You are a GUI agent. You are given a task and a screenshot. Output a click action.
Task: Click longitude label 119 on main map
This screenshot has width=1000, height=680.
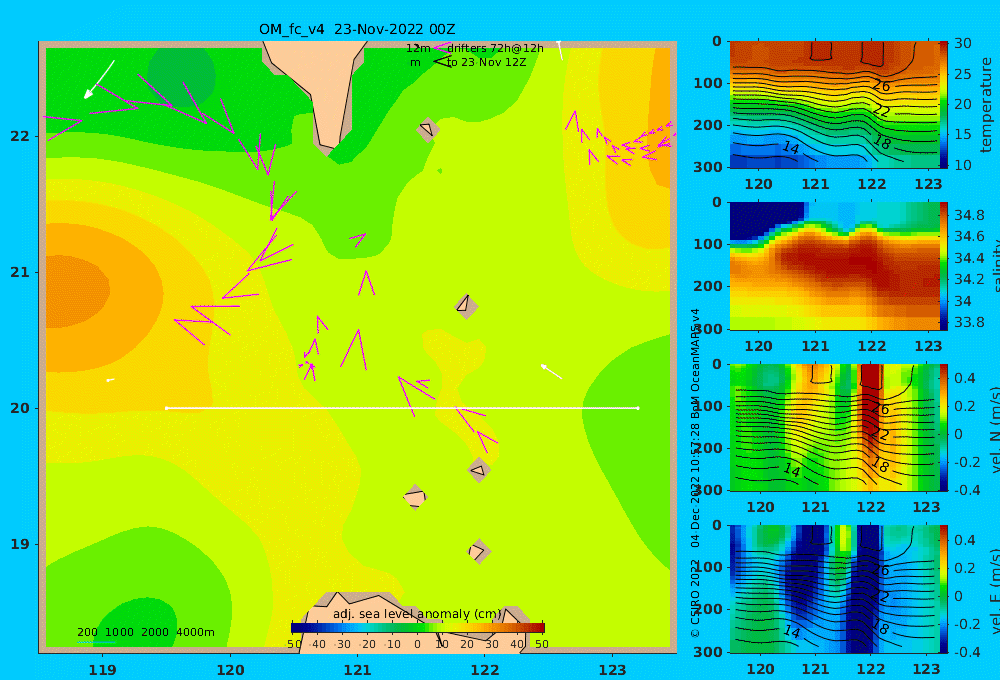(102, 670)
